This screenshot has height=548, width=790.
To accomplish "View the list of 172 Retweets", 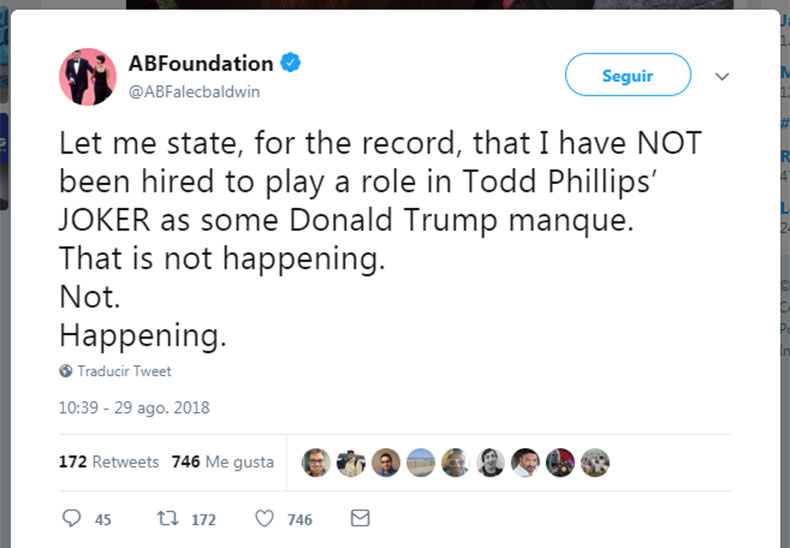I will pyautogui.click(x=109, y=462).
